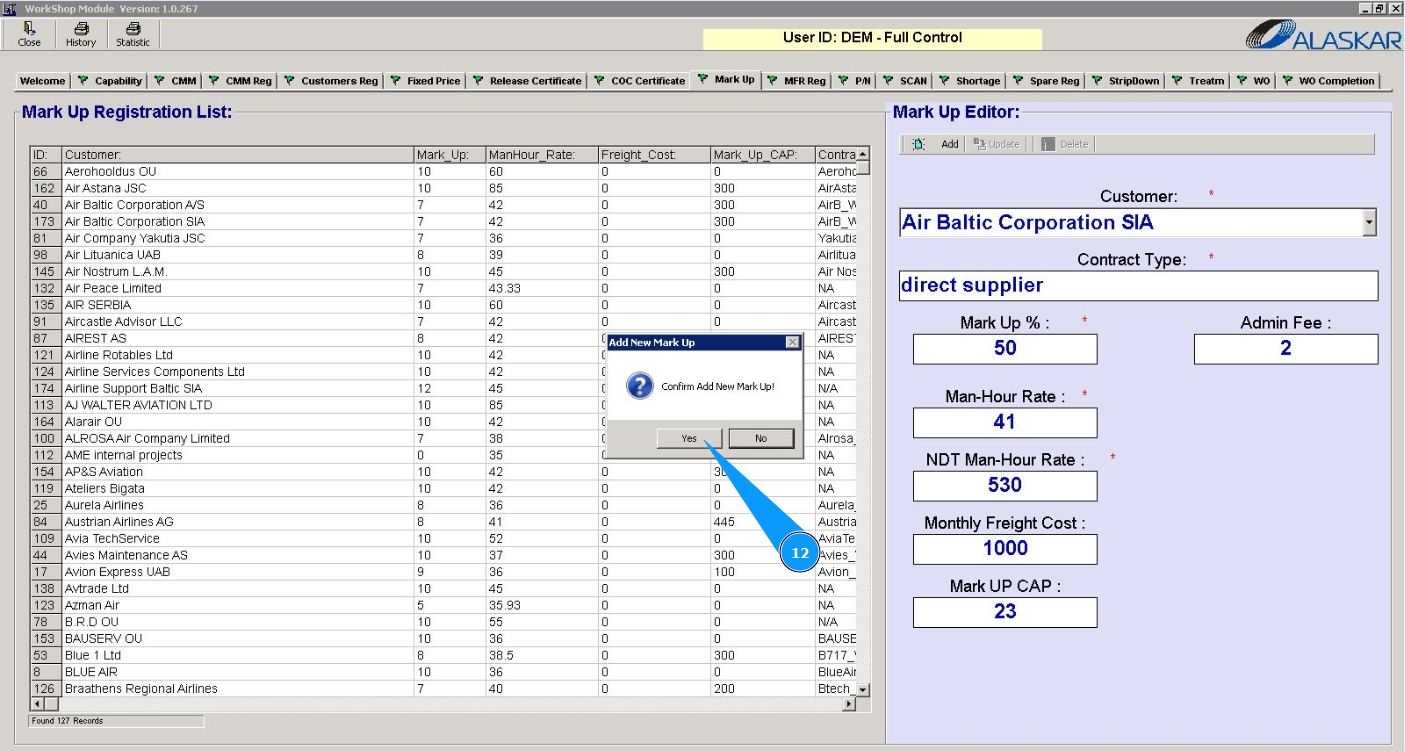Click the Freight_Cost column header

coord(654,155)
